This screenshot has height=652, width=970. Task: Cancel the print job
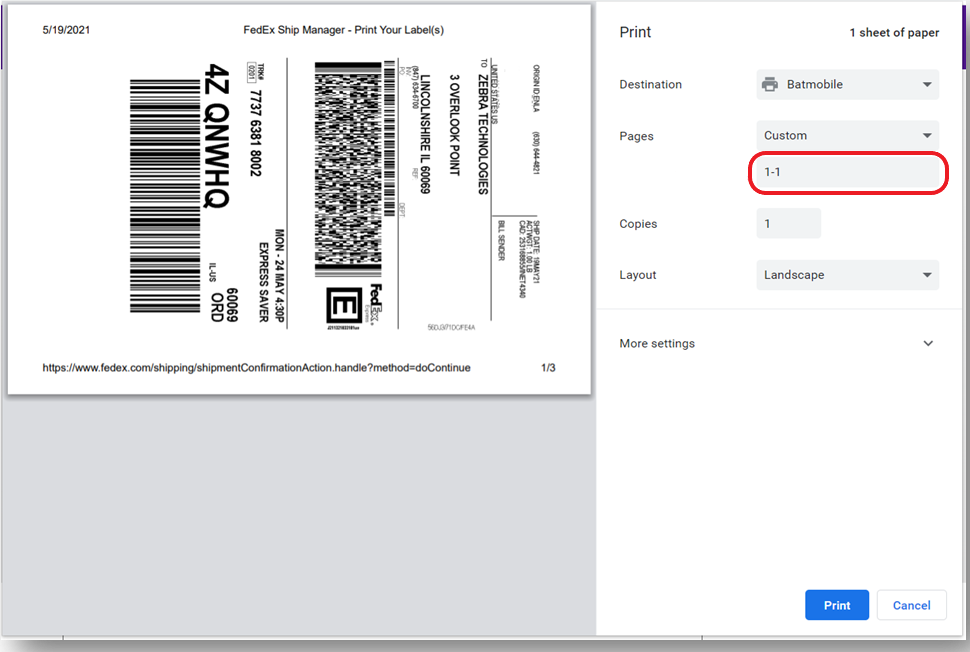click(x=911, y=605)
